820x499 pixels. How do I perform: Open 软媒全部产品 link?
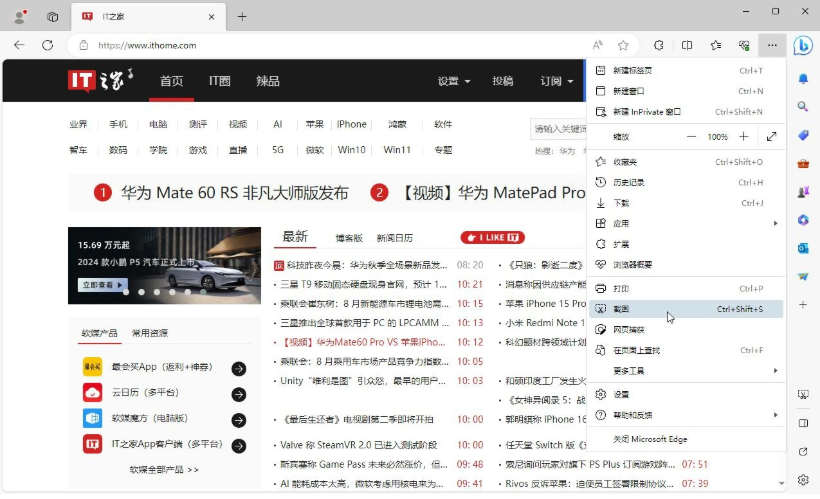164,470
